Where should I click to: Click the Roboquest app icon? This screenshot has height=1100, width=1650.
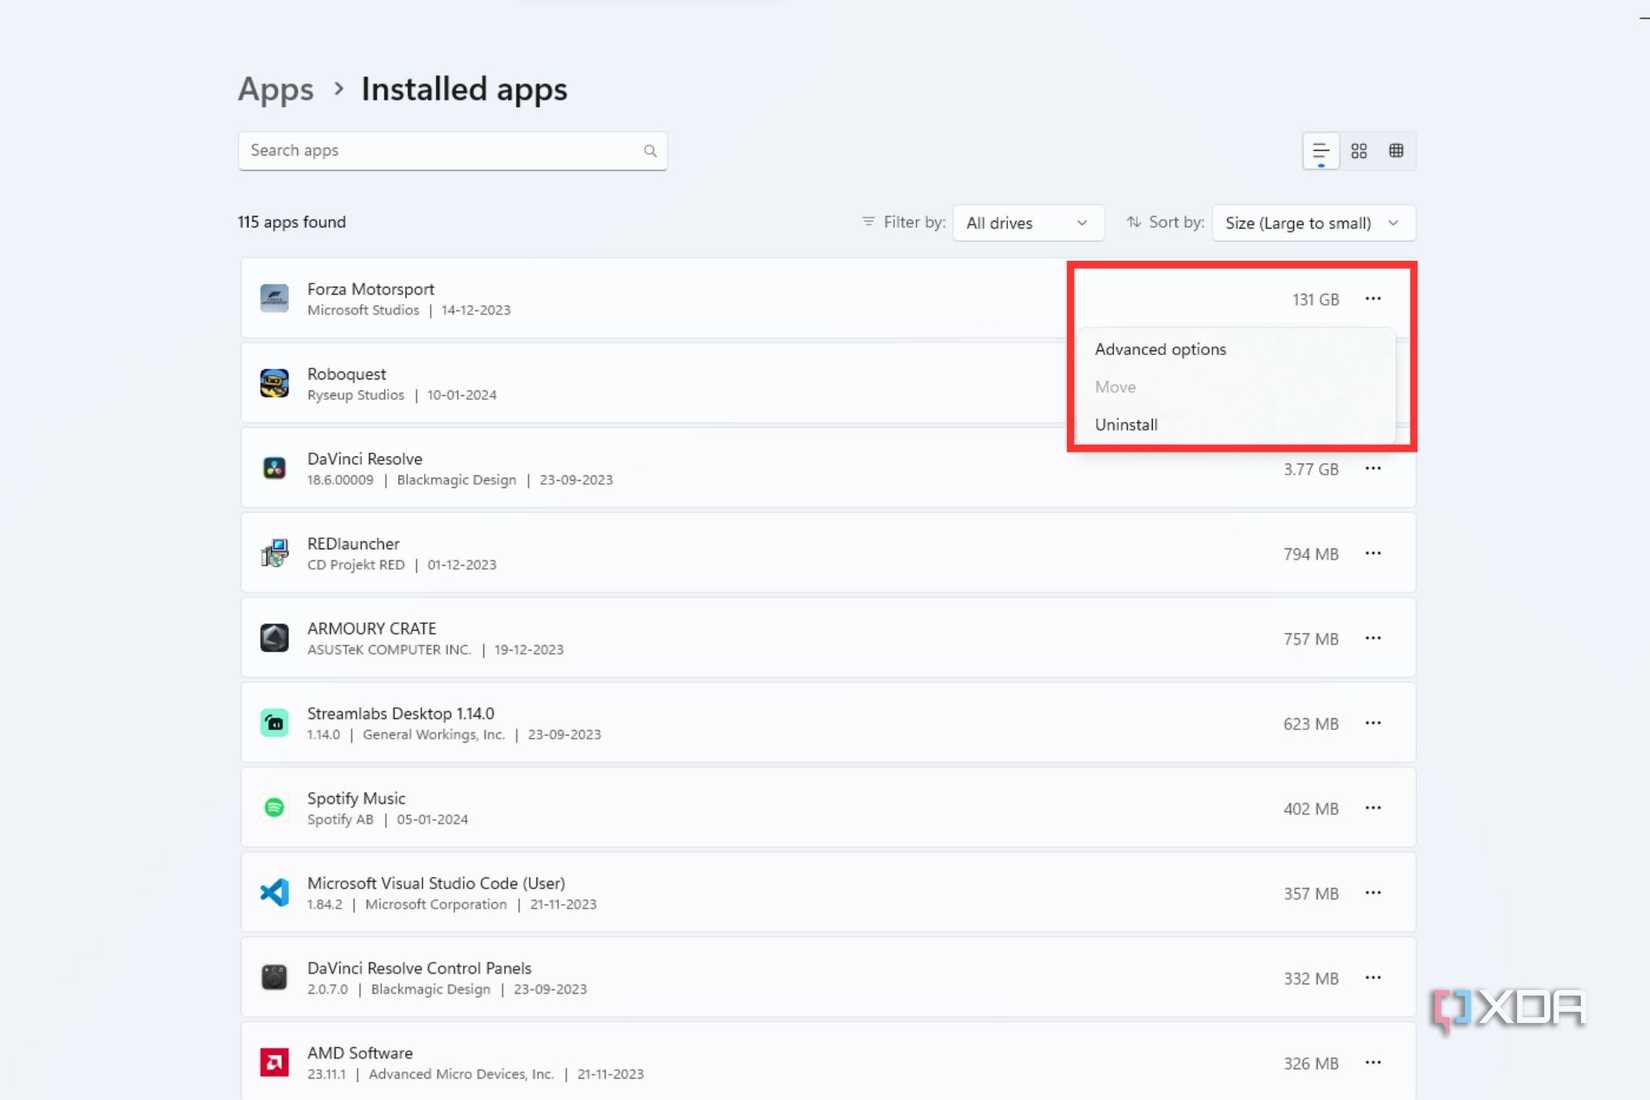274,383
